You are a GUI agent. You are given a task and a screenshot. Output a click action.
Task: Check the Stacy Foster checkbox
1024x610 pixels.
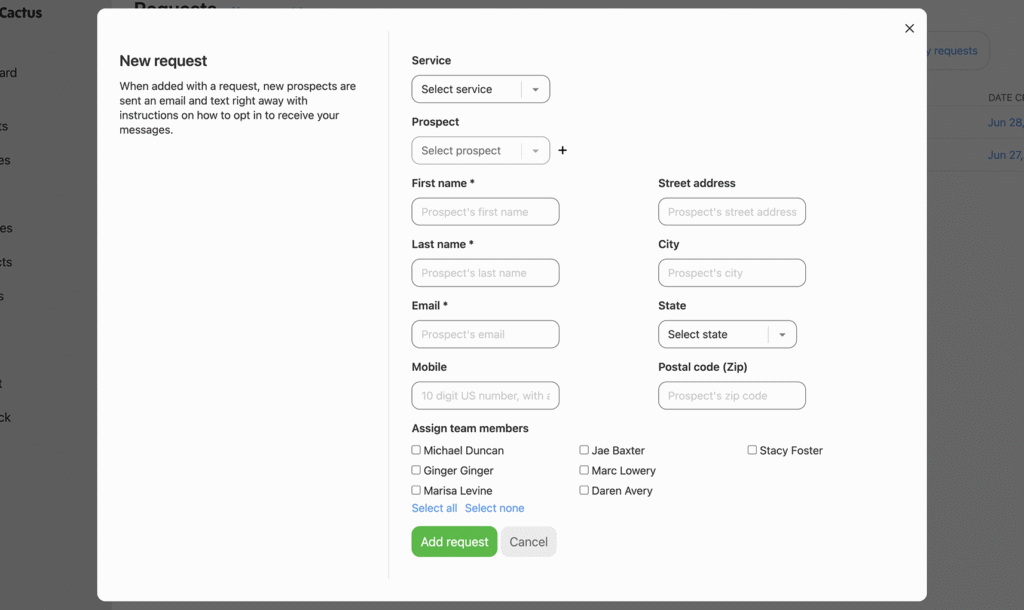[x=752, y=450]
